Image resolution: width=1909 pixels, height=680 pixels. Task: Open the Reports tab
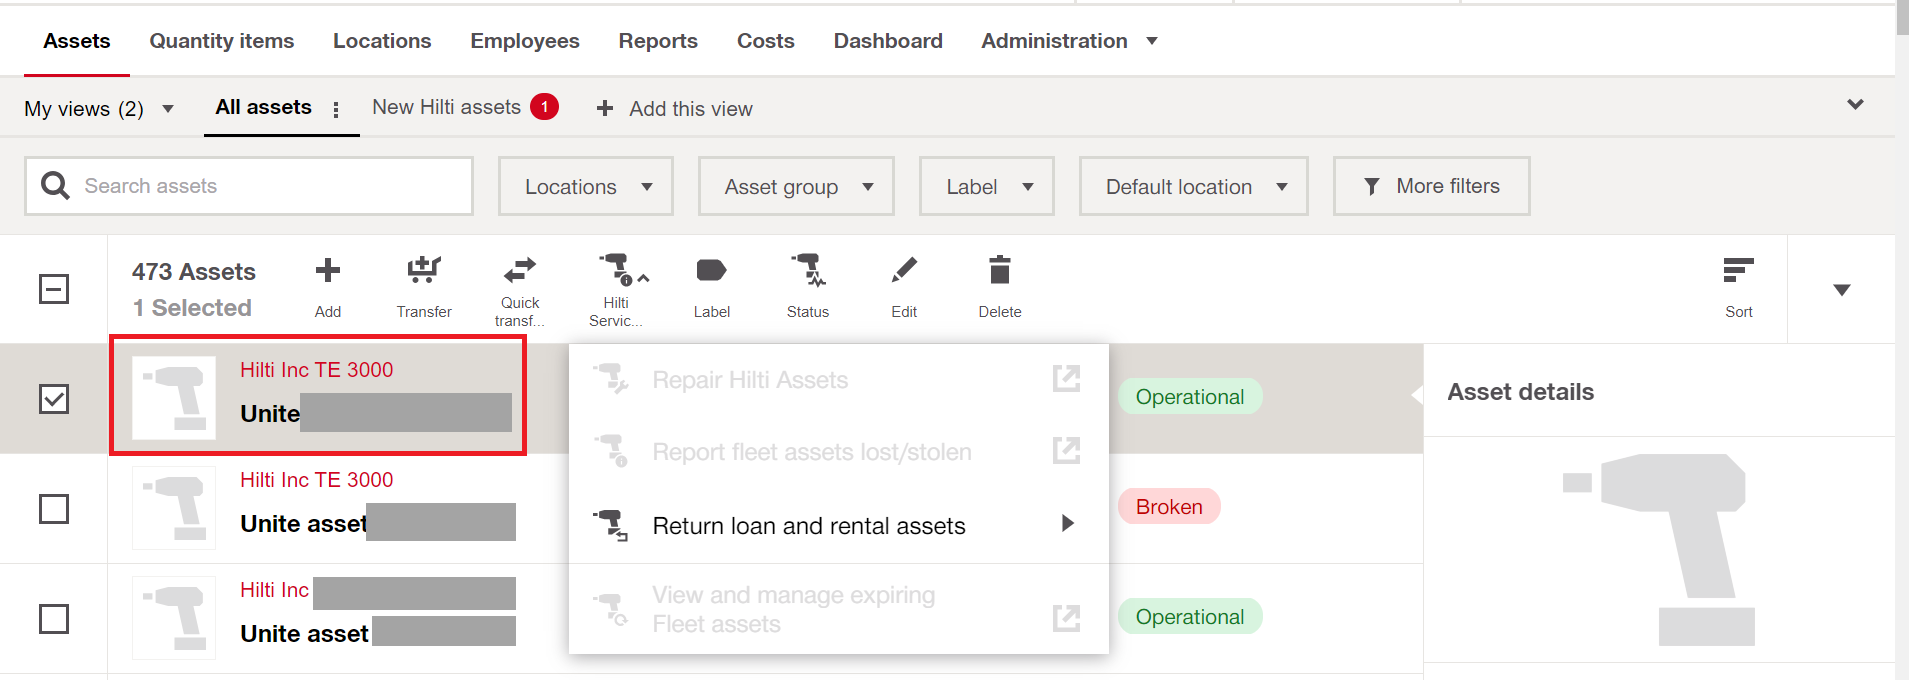pyautogui.click(x=658, y=41)
